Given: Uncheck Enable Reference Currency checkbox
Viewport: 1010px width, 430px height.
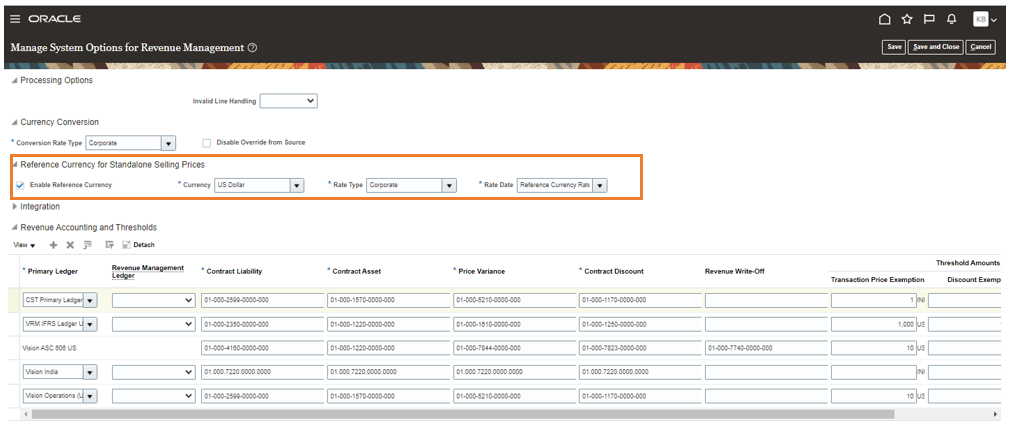Looking at the screenshot, I should pos(20,185).
